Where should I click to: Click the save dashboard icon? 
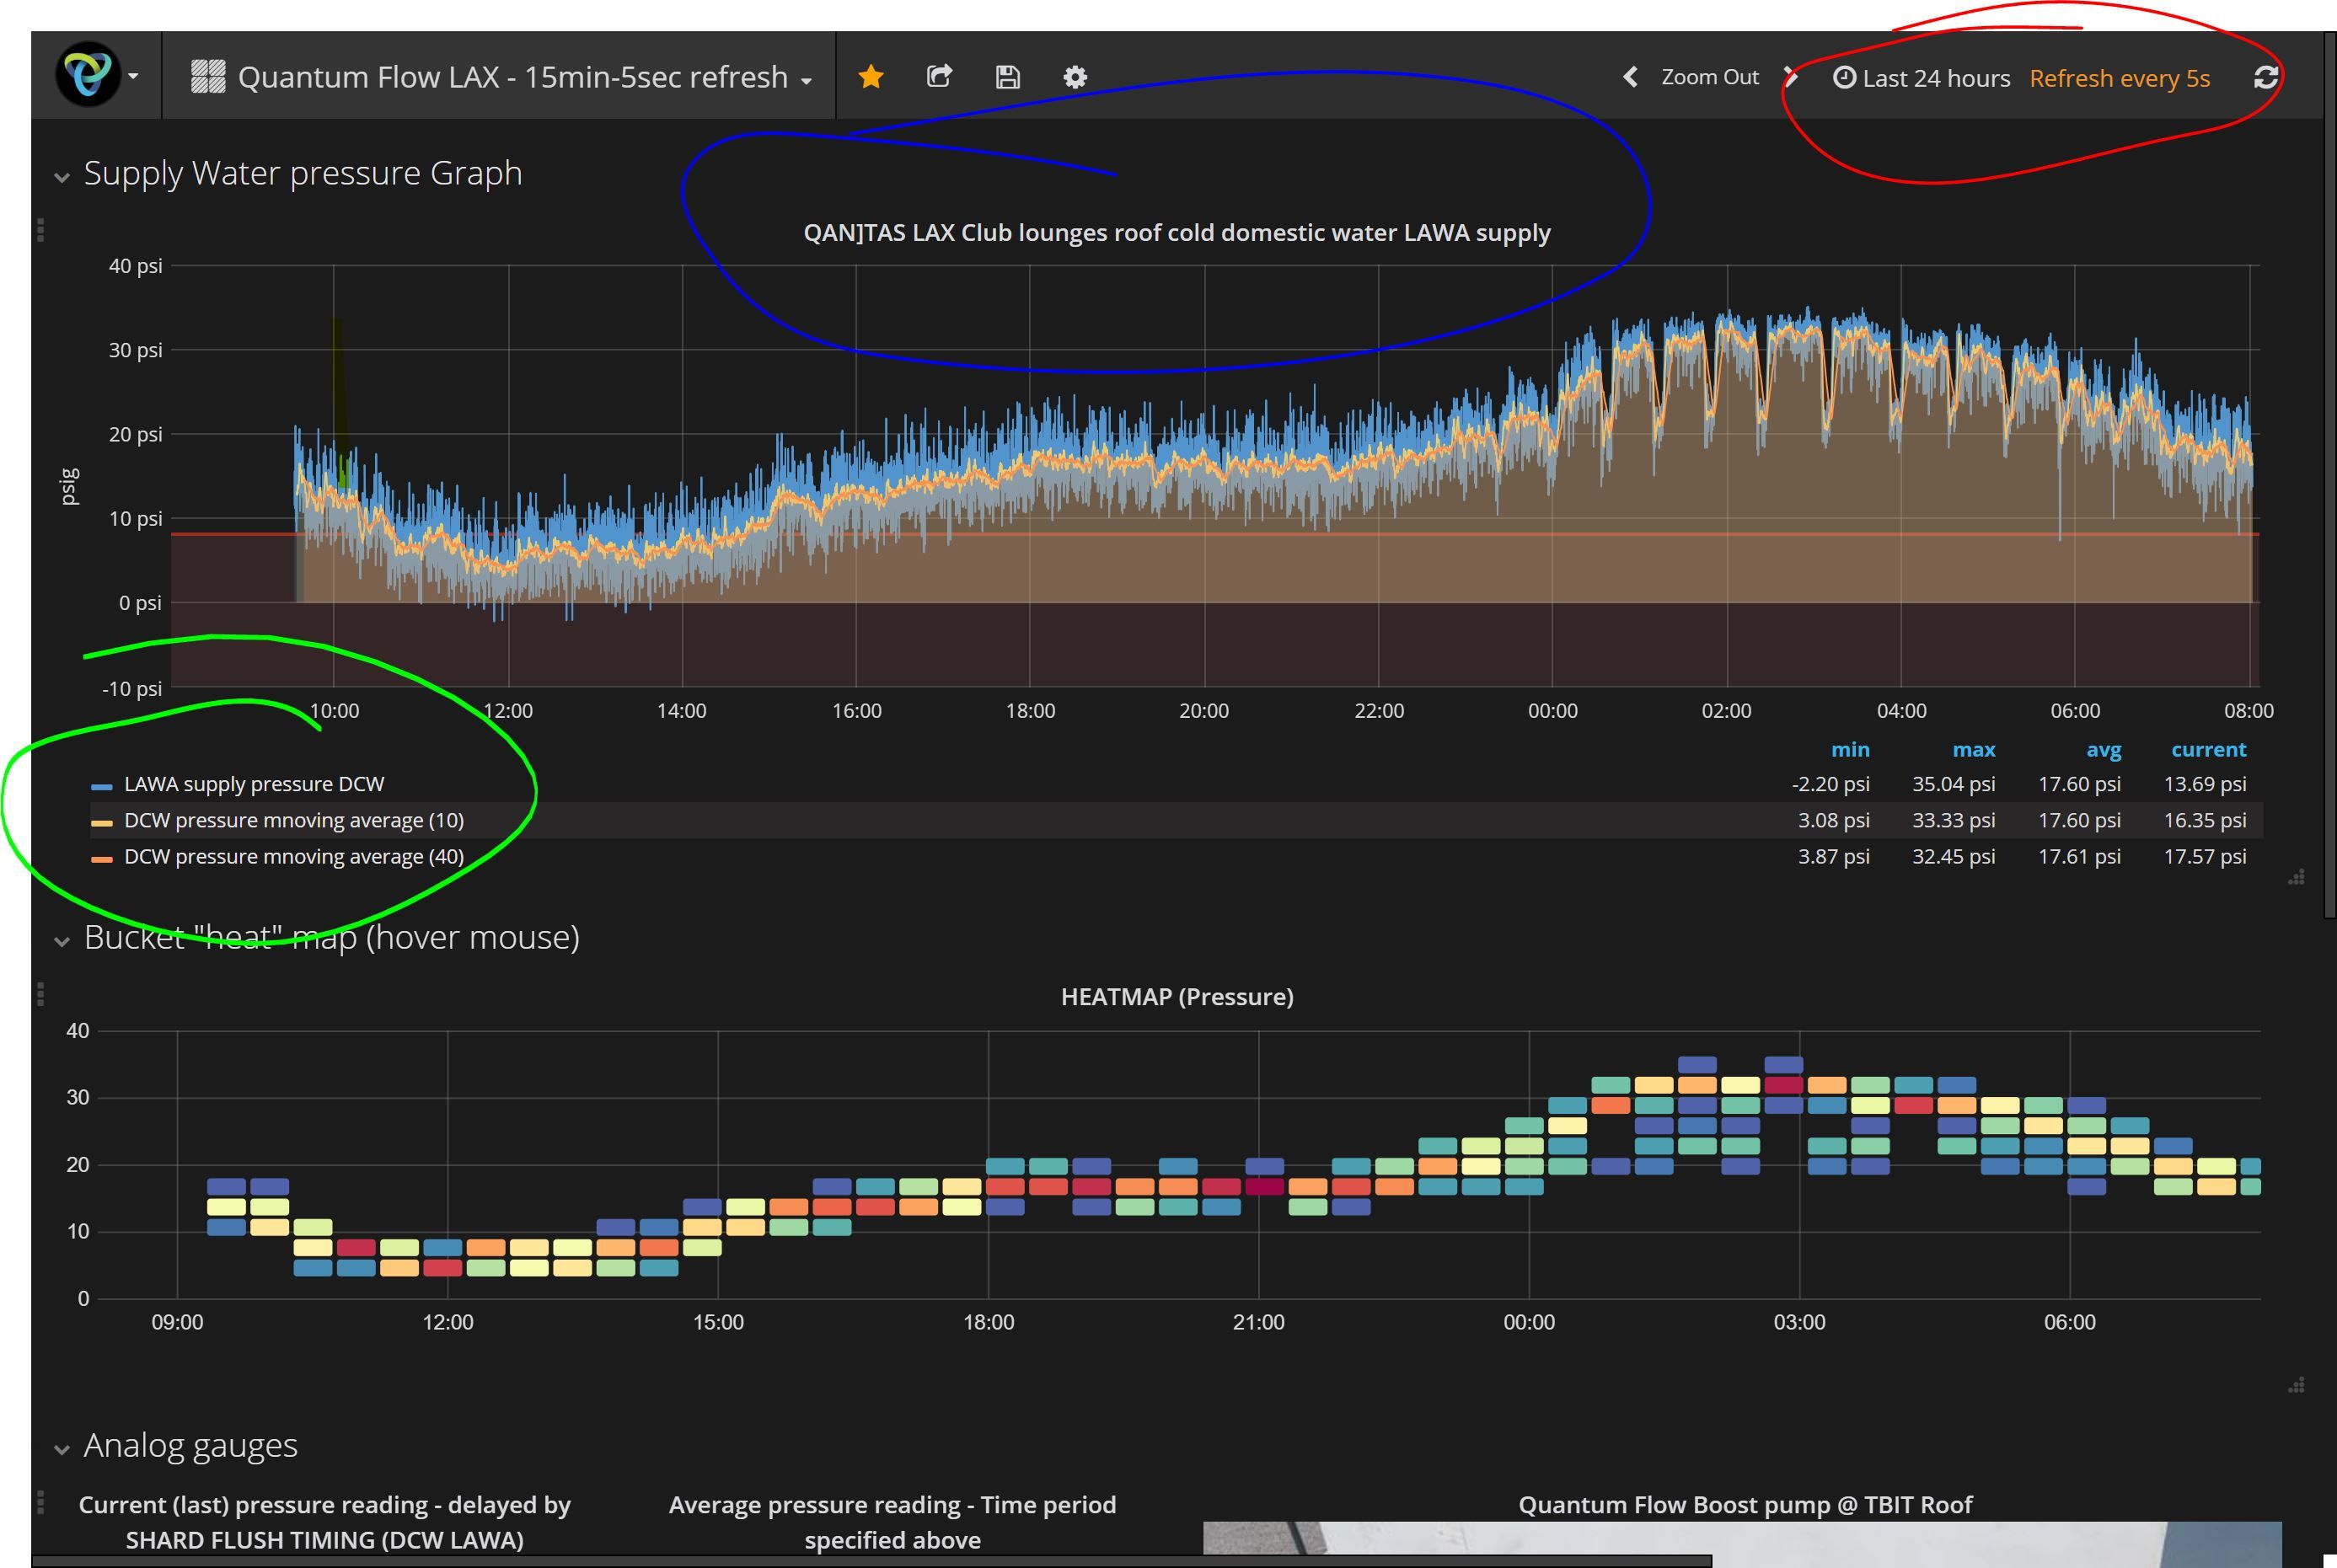(x=1008, y=77)
